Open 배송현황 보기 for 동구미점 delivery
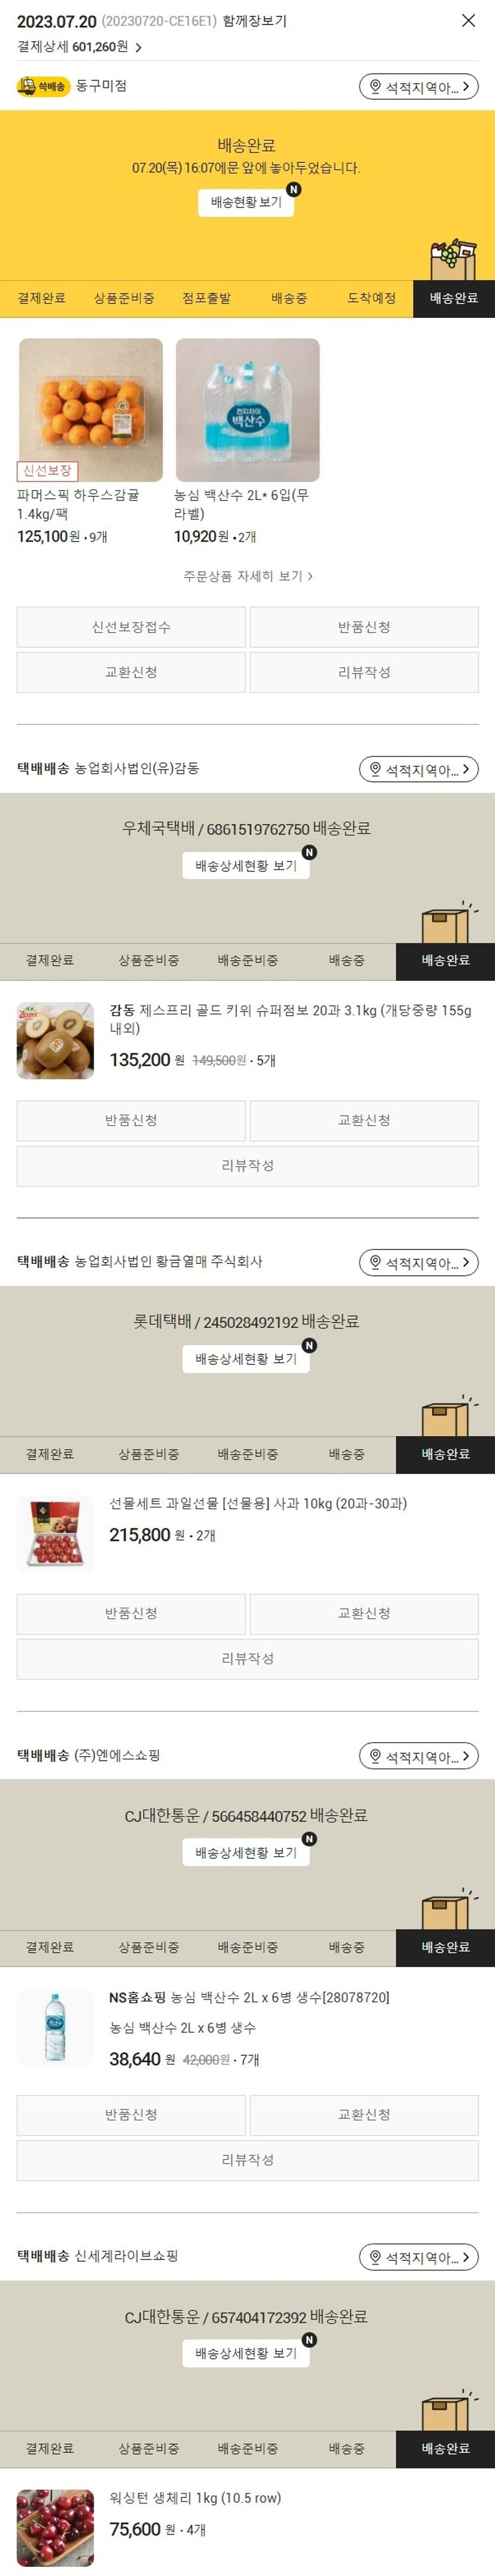The height and width of the screenshot is (2576, 495). (246, 202)
